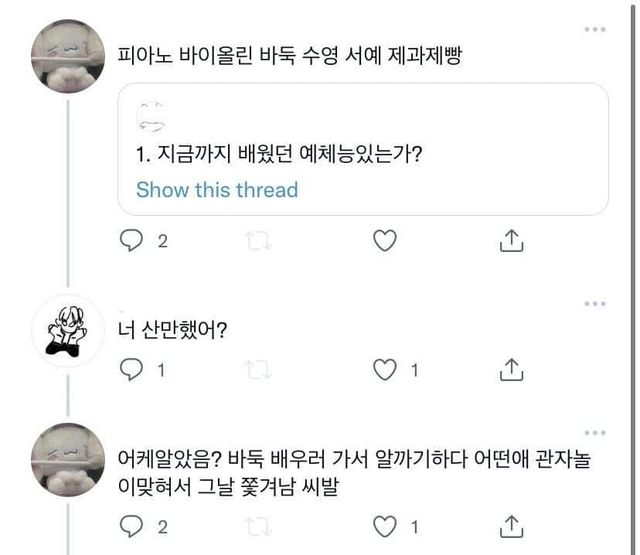The height and width of the screenshot is (555, 640).
Task: Like the '너 산만했어?' tweet
Action: click(x=385, y=370)
